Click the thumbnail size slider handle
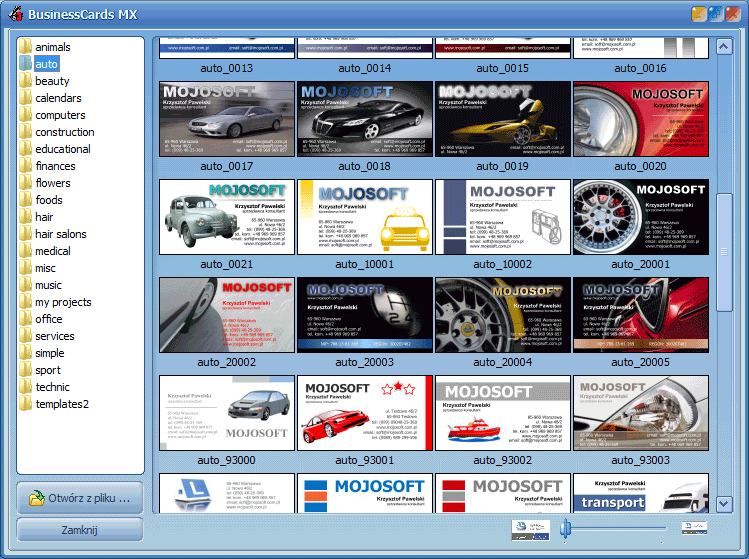The image size is (749, 559). [x=566, y=528]
